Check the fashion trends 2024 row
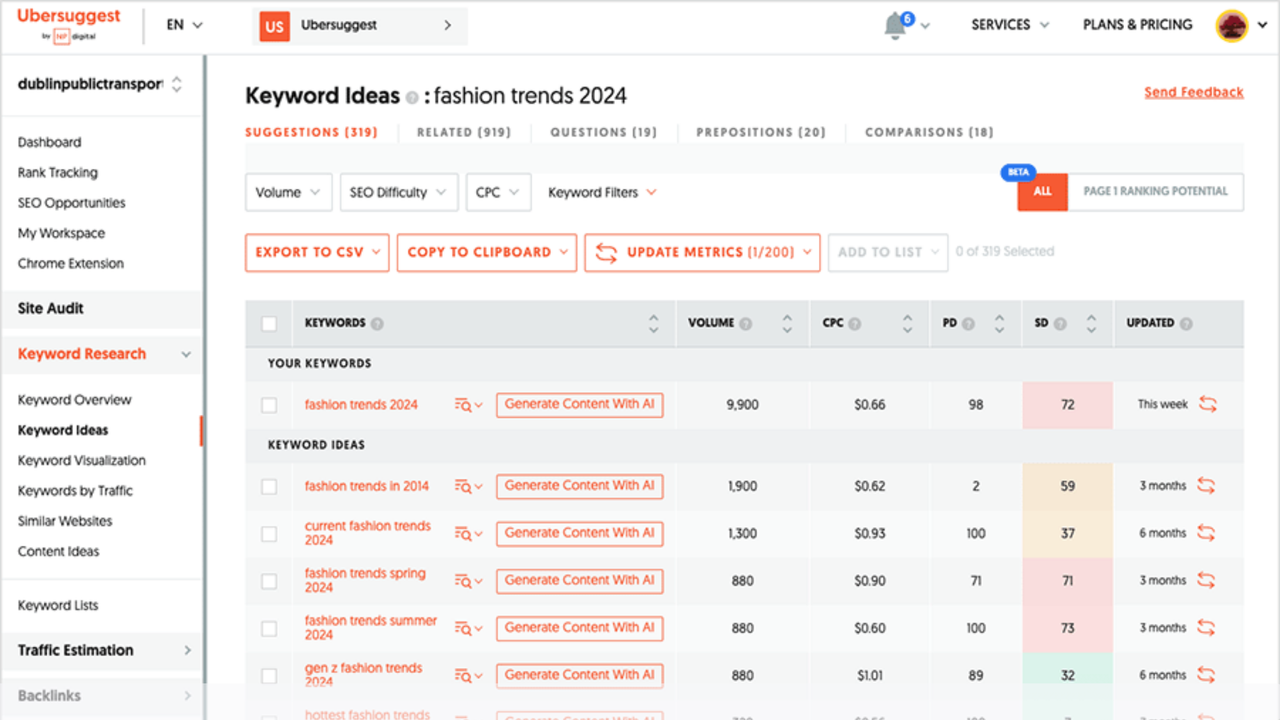 [268, 405]
